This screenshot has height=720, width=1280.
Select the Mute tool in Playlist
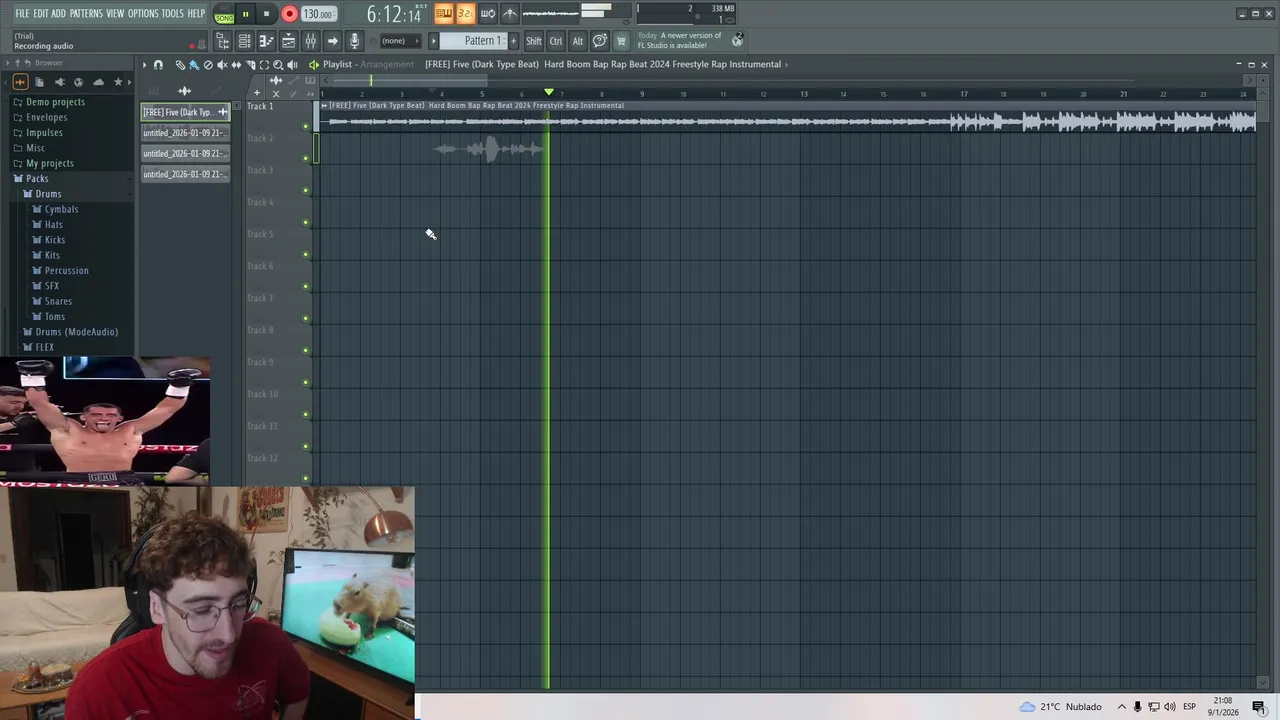pos(222,64)
